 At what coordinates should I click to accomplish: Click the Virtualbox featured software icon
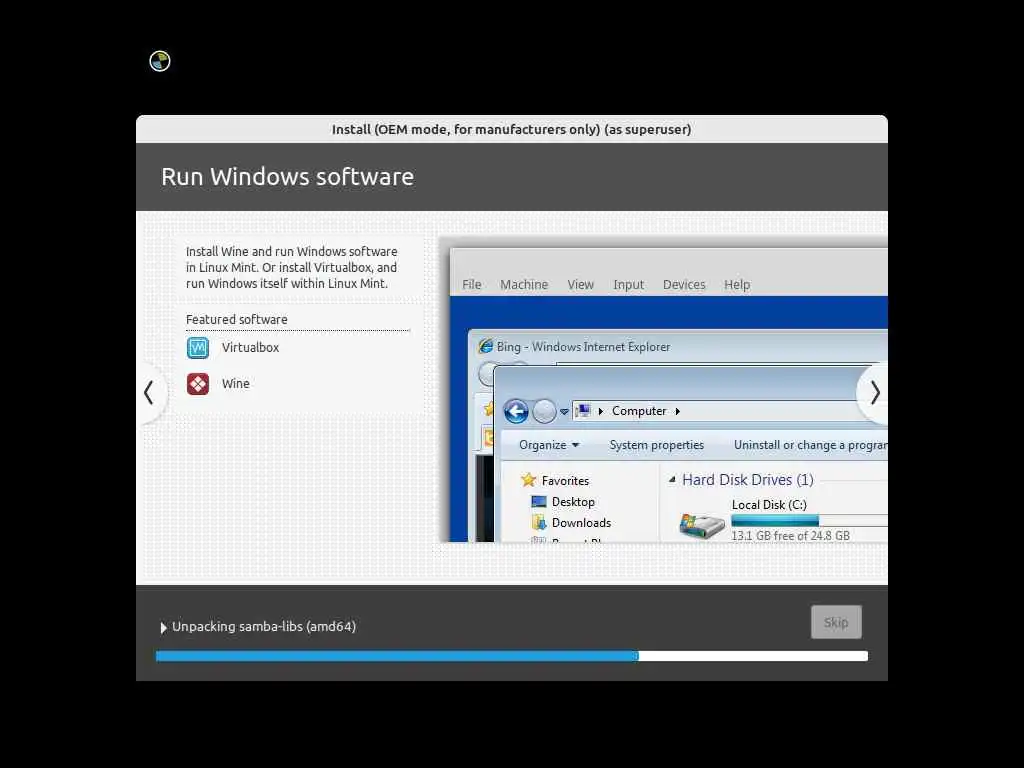point(198,347)
